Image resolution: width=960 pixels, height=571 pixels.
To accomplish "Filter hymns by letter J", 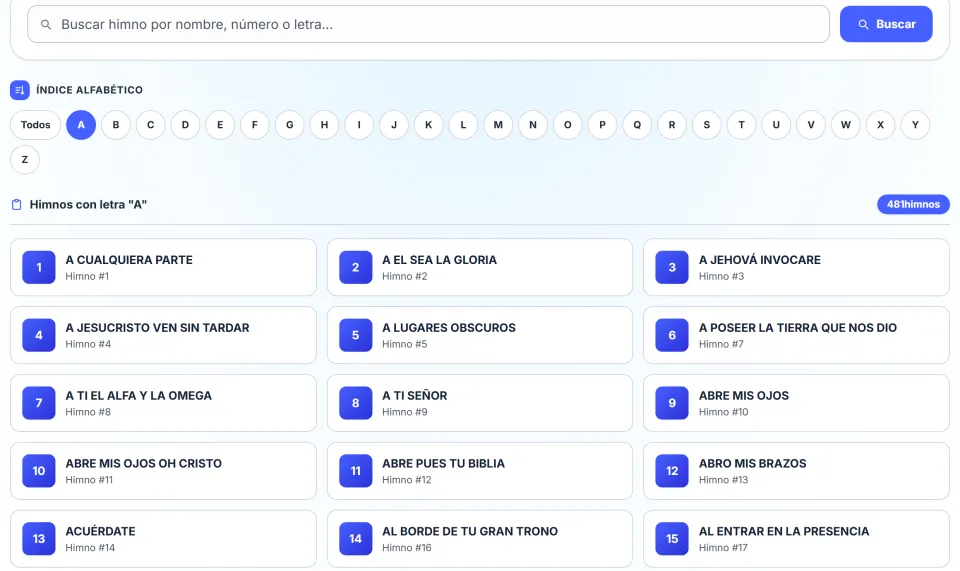I will [394, 125].
